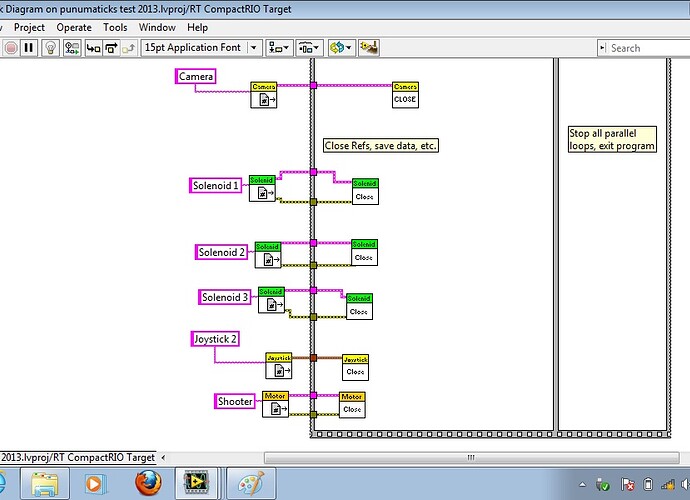This screenshot has height=500, width=690.
Task: Click the Step Out toolbar button
Action: pos(128,48)
